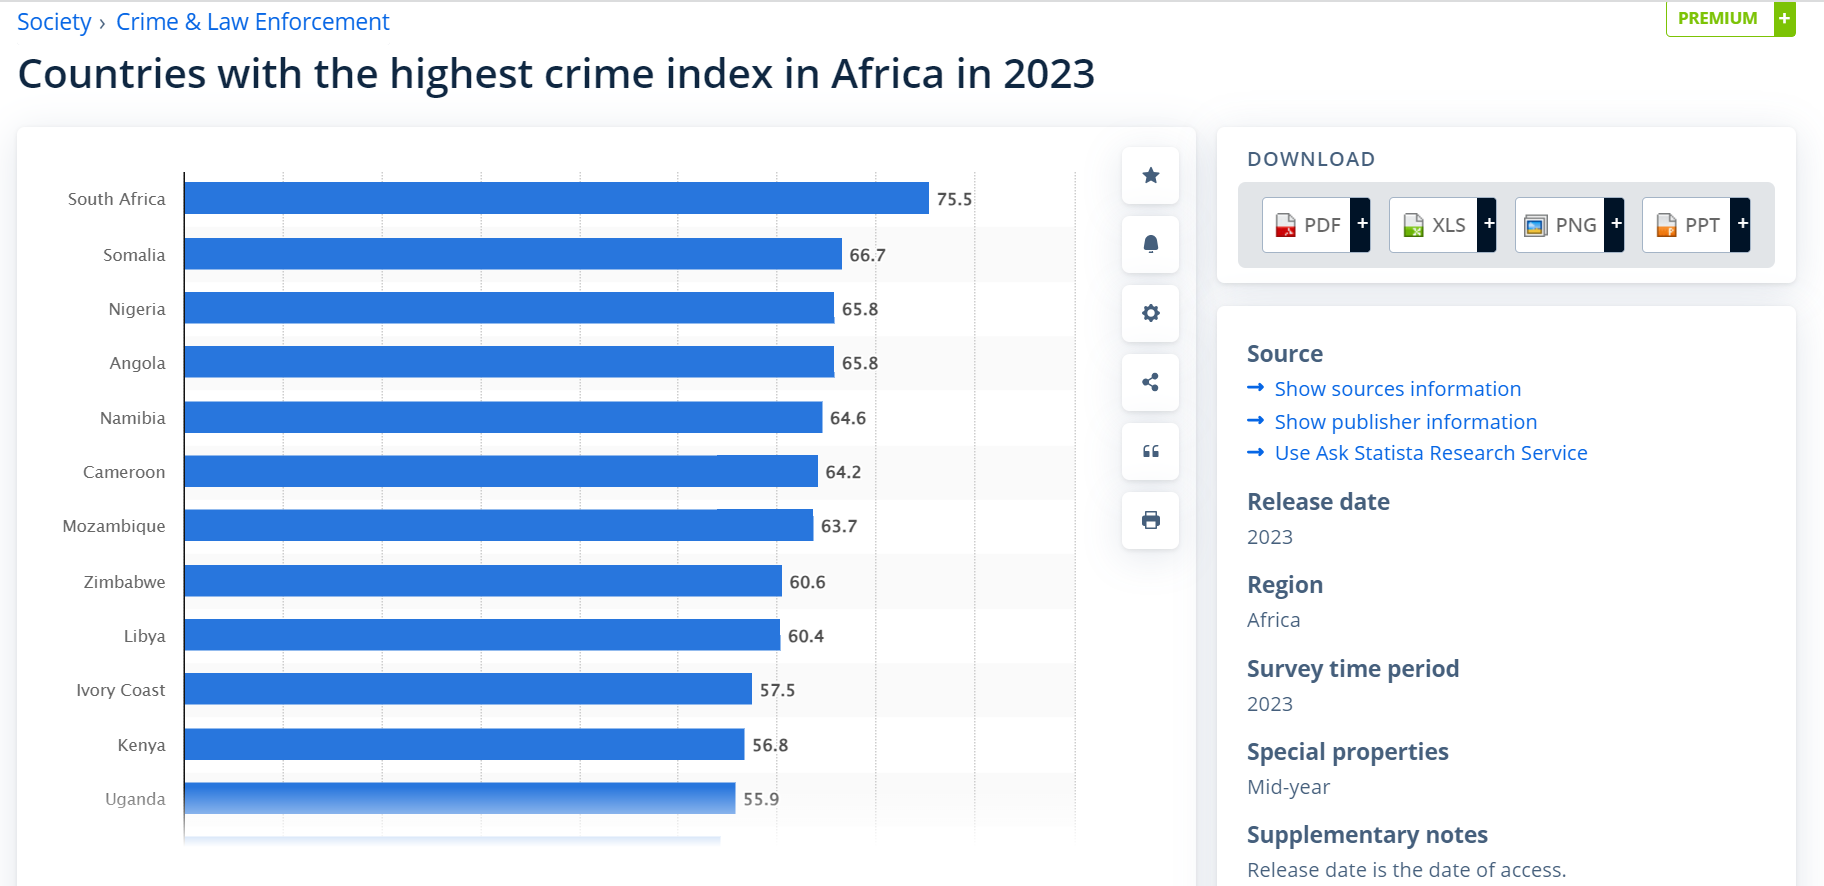Print the chart with printer icon
Viewport: 1824px width, 886px height.
click(x=1150, y=520)
